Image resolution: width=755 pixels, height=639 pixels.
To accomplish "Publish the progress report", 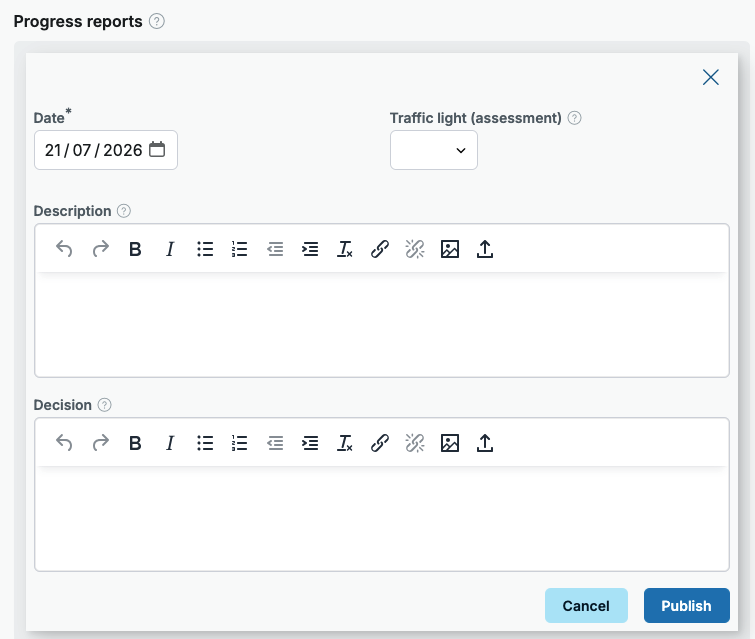I will [x=687, y=605].
